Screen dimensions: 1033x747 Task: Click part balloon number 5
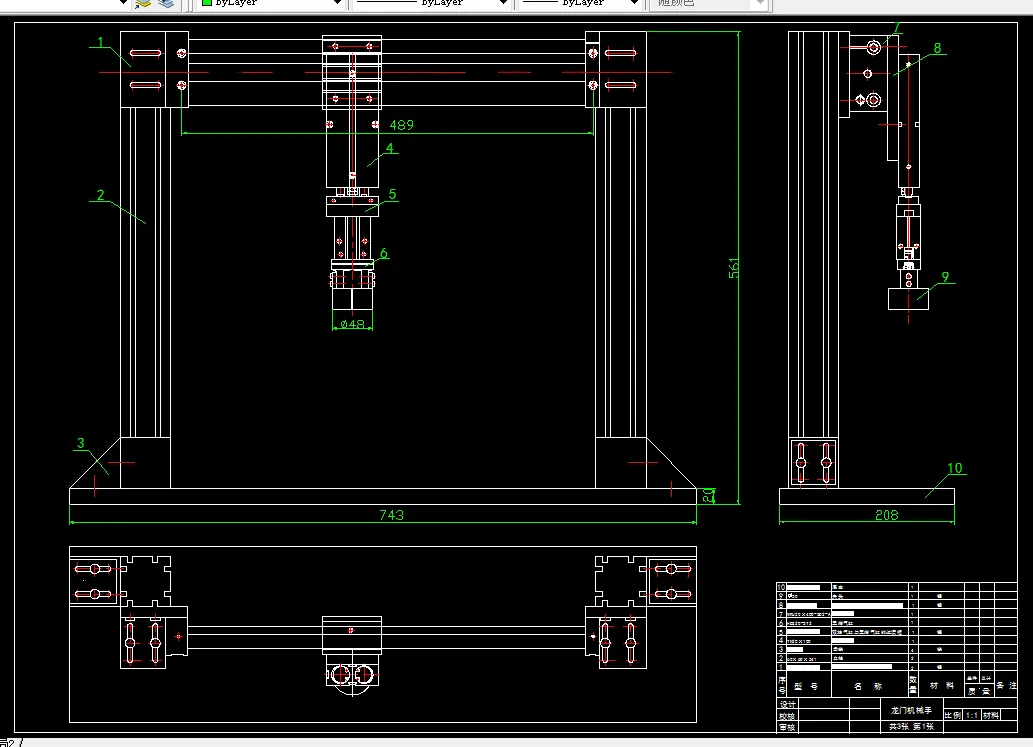[393, 194]
